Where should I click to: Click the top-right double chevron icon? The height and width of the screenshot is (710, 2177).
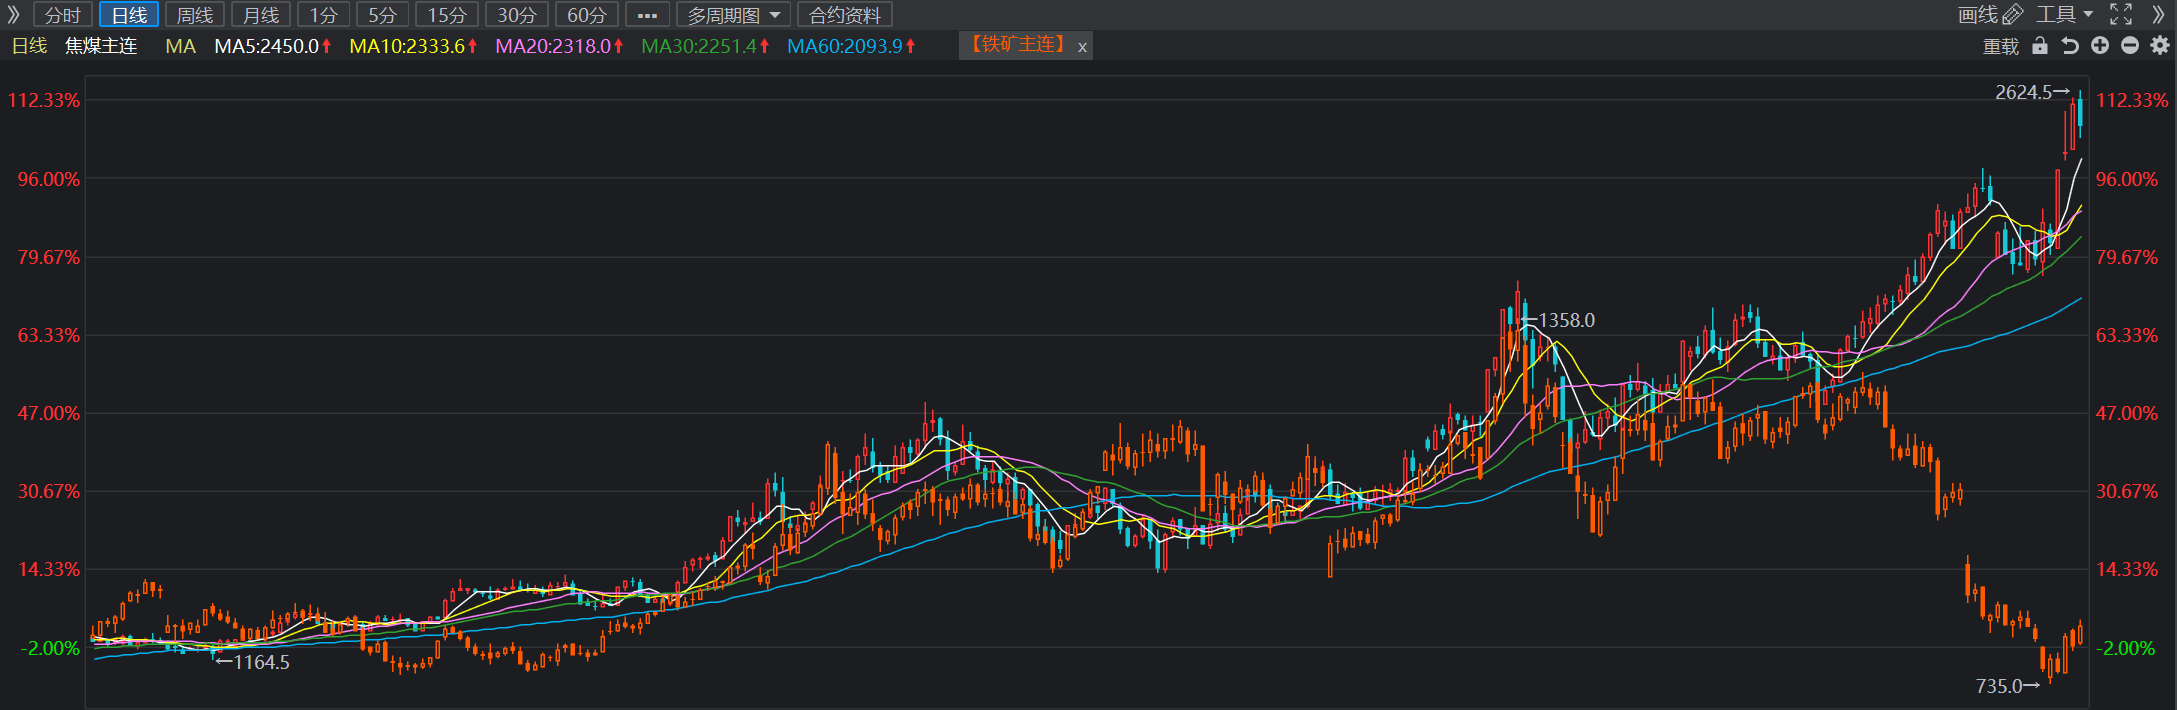click(2158, 14)
